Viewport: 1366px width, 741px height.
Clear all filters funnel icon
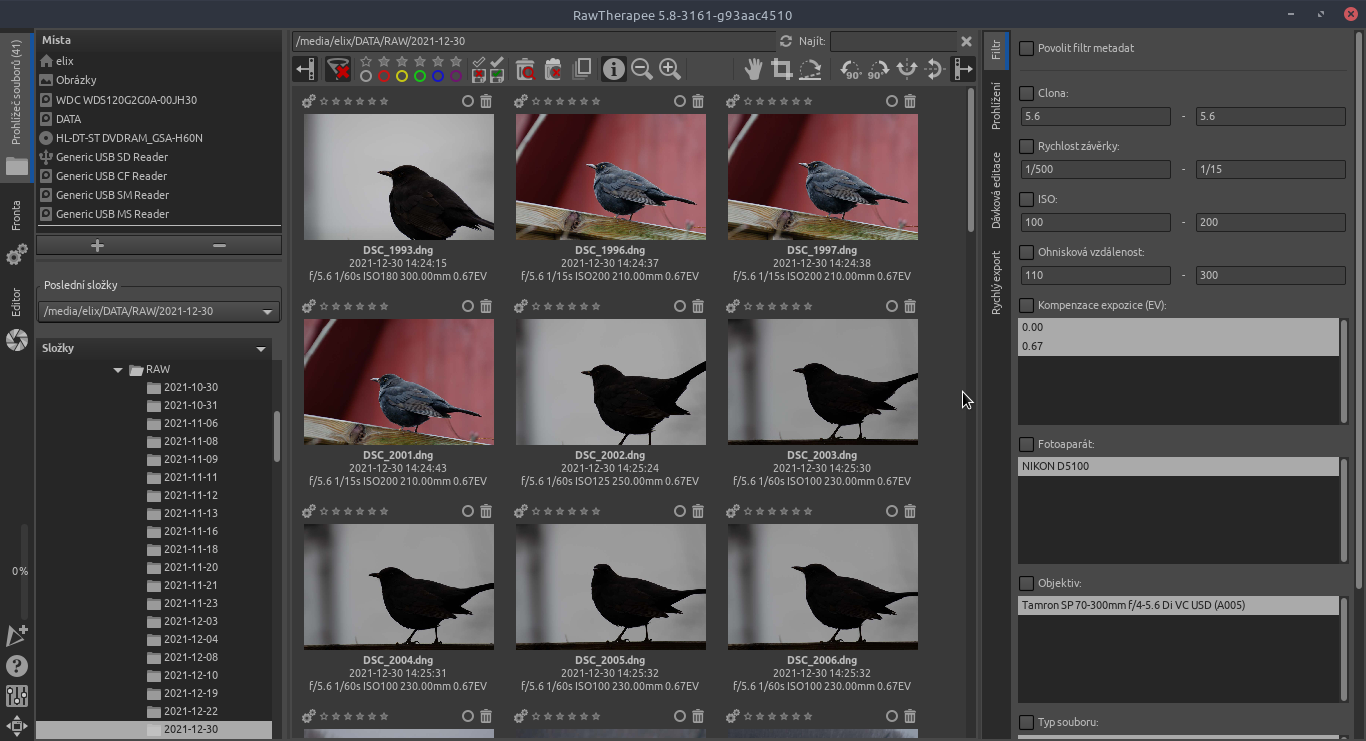(x=339, y=69)
